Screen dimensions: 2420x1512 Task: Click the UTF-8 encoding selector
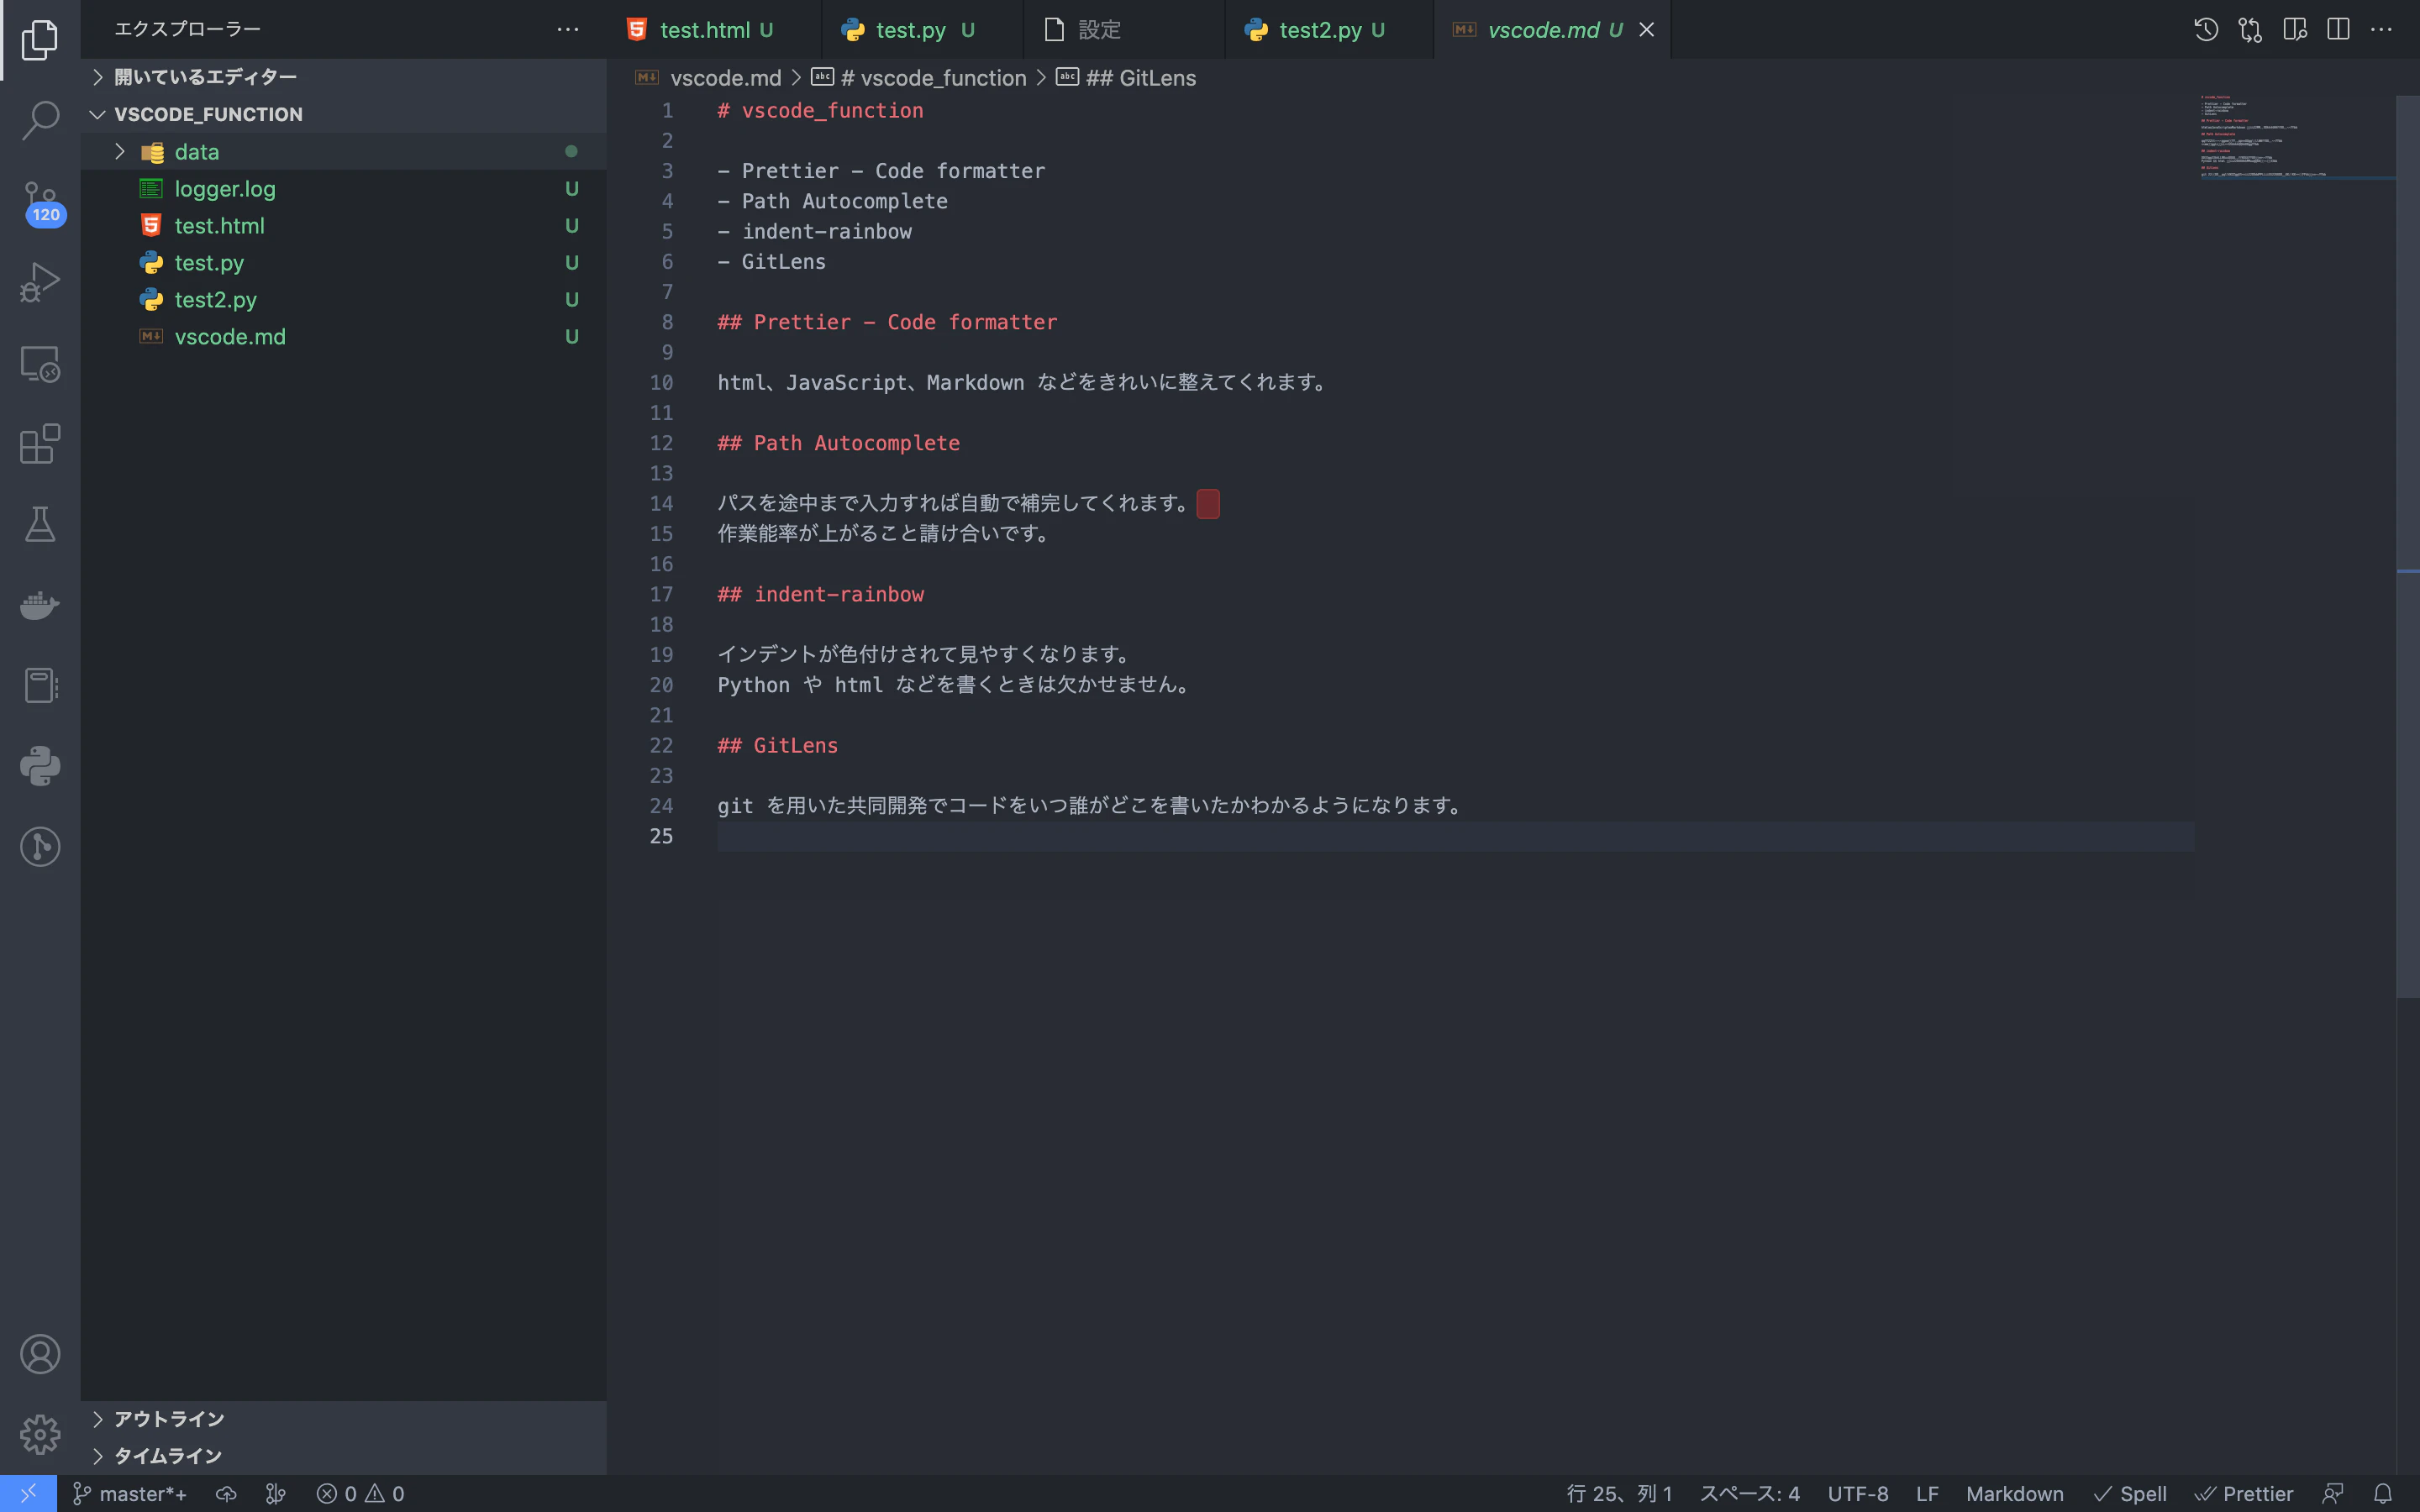[x=1858, y=1494]
